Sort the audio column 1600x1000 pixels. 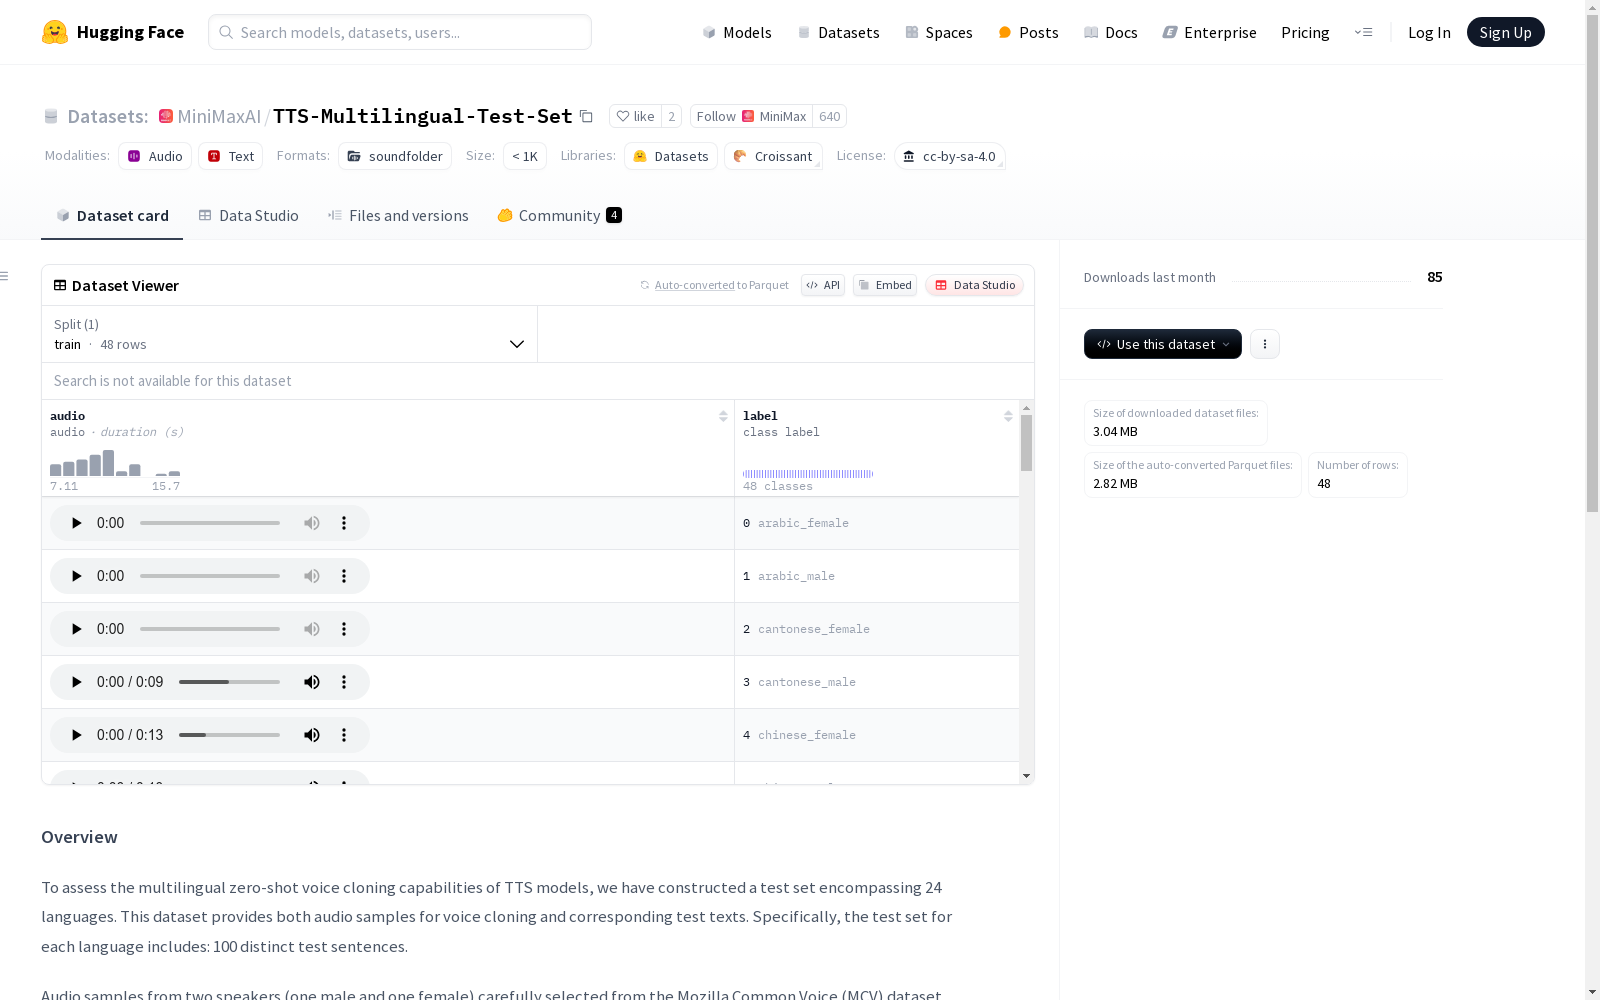tap(723, 416)
